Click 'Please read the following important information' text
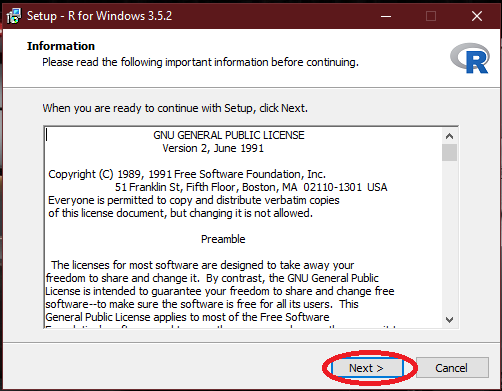 point(200,62)
